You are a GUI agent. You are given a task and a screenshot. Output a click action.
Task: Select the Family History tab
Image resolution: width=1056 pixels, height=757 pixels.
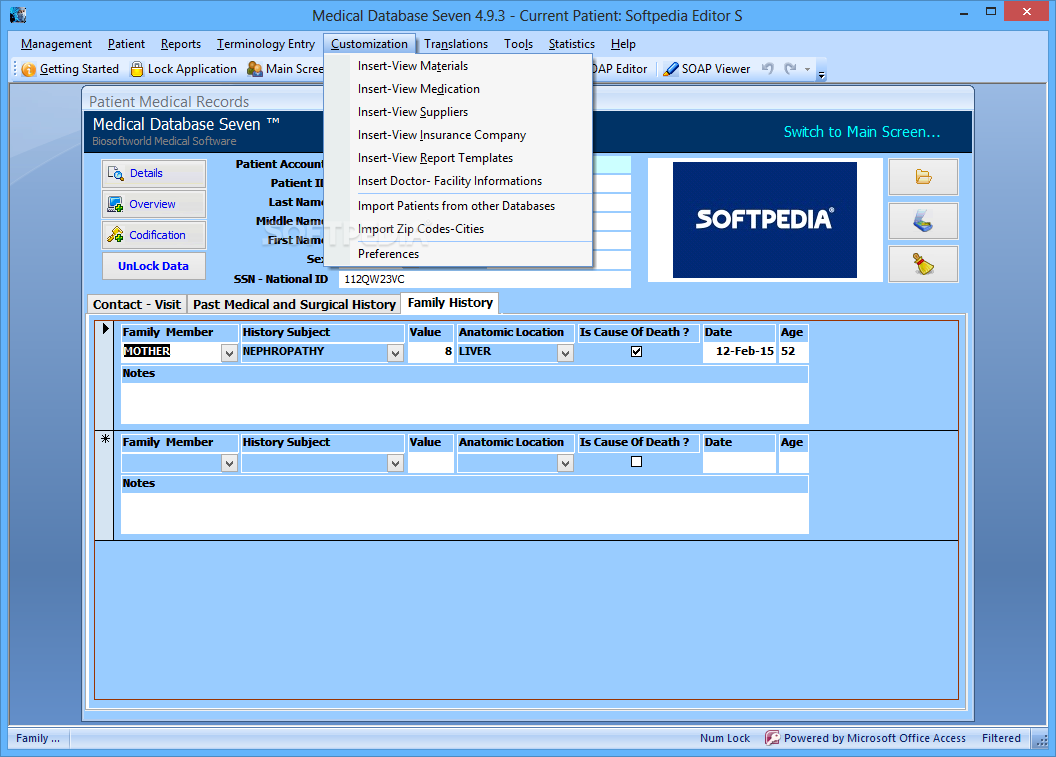coord(450,303)
